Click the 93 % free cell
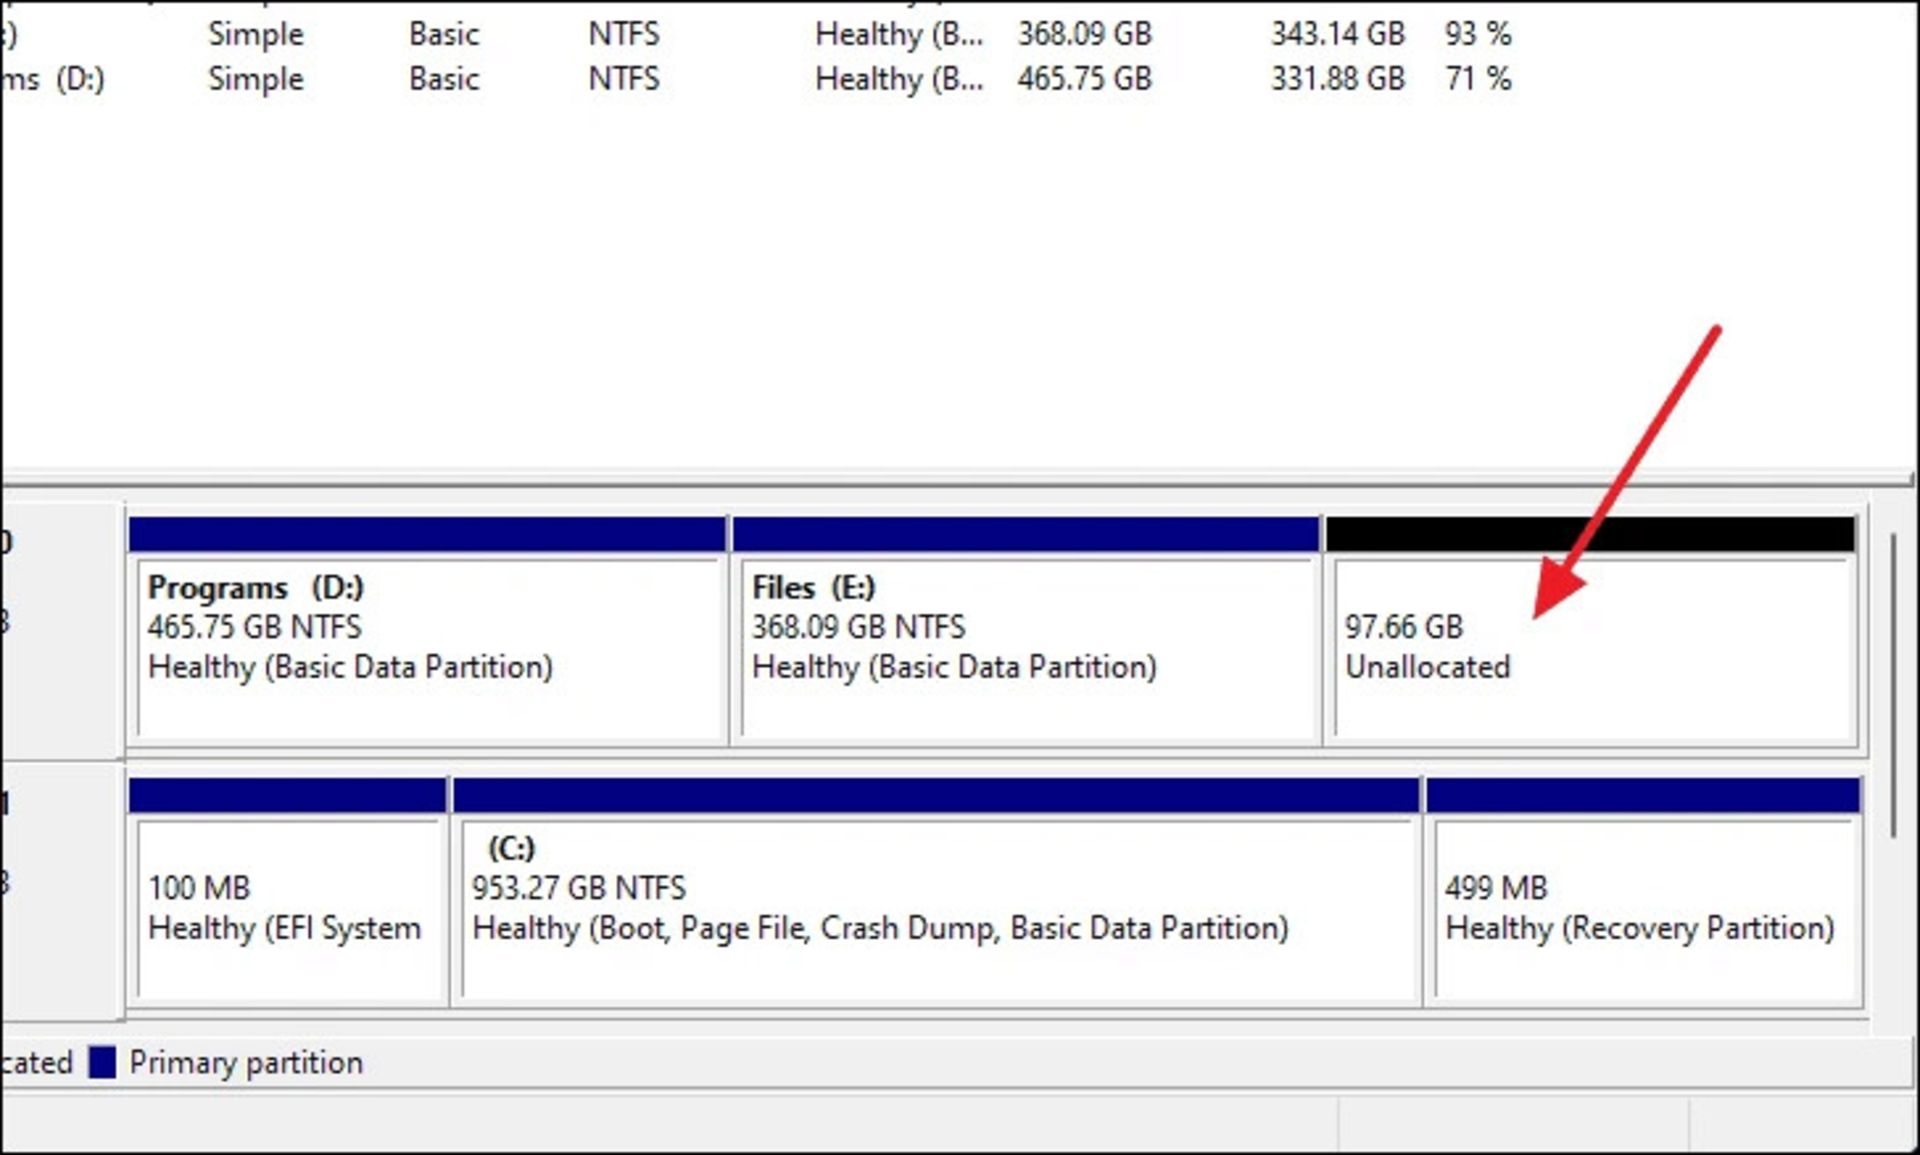Screen dimensions: 1920x1155 point(1477,34)
